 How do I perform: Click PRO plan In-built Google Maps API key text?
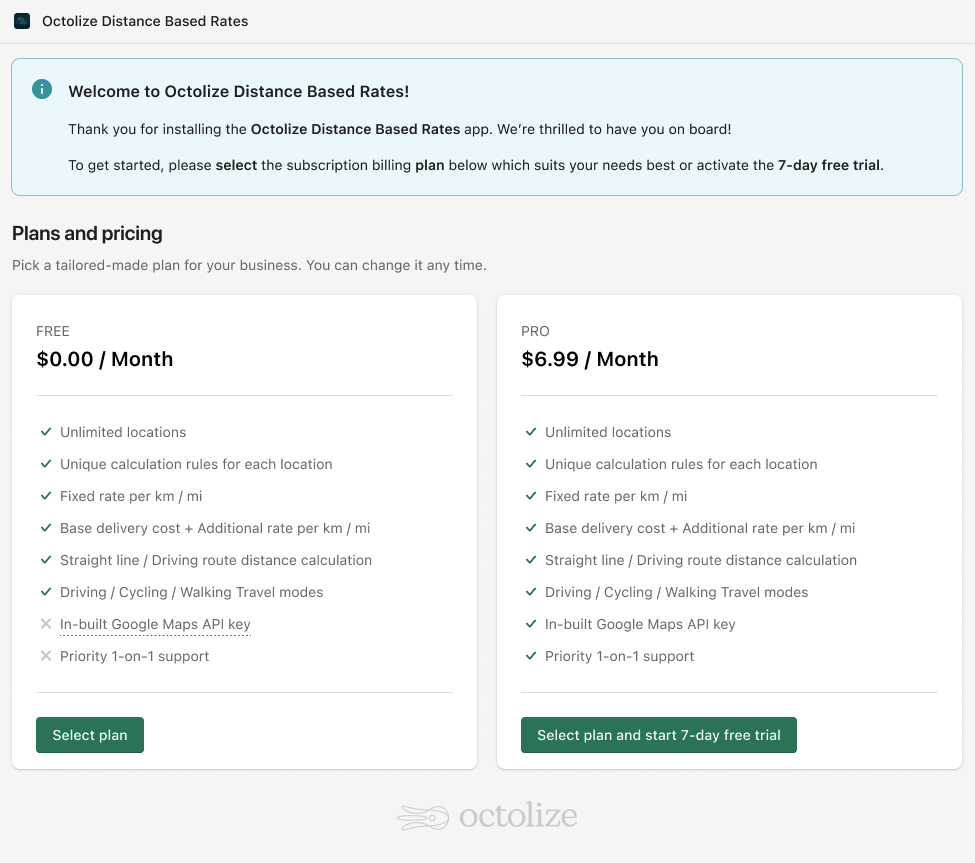pyautogui.click(x=640, y=624)
